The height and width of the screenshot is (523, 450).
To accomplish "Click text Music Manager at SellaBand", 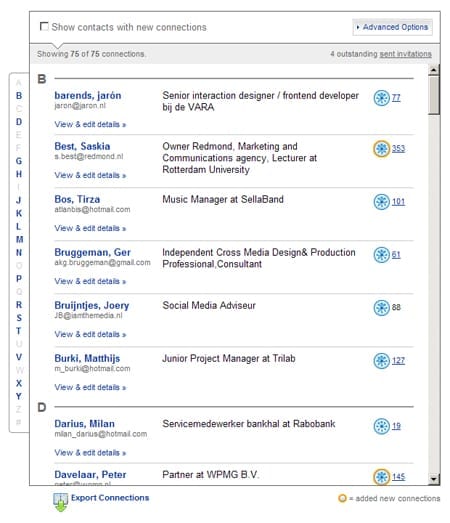I will (x=223, y=199).
